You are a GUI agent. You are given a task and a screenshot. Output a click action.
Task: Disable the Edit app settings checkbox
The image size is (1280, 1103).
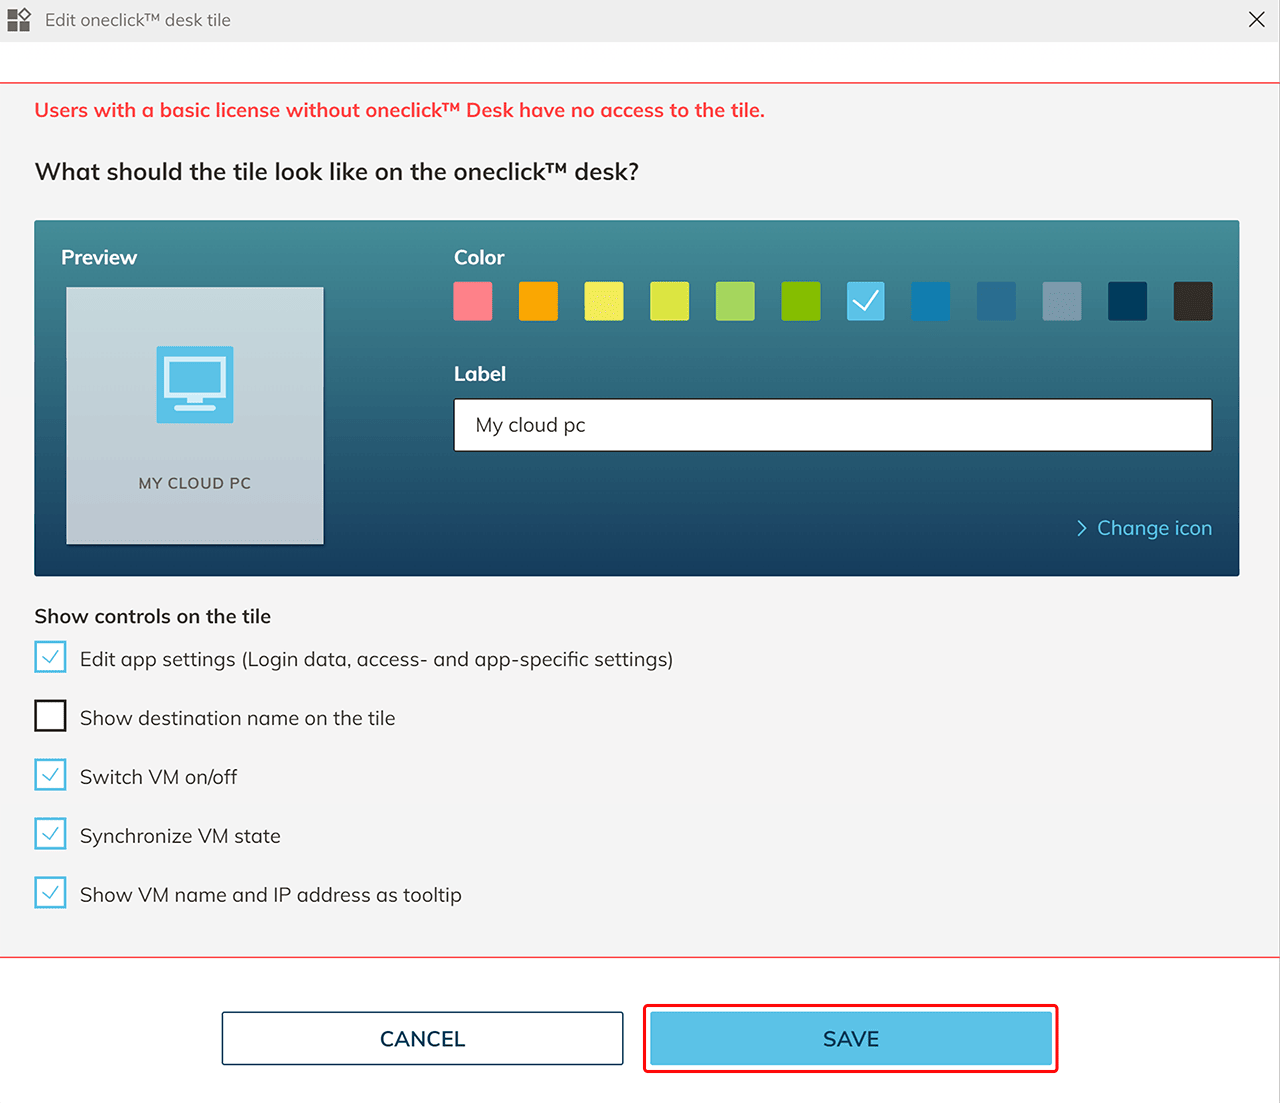(51, 658)
